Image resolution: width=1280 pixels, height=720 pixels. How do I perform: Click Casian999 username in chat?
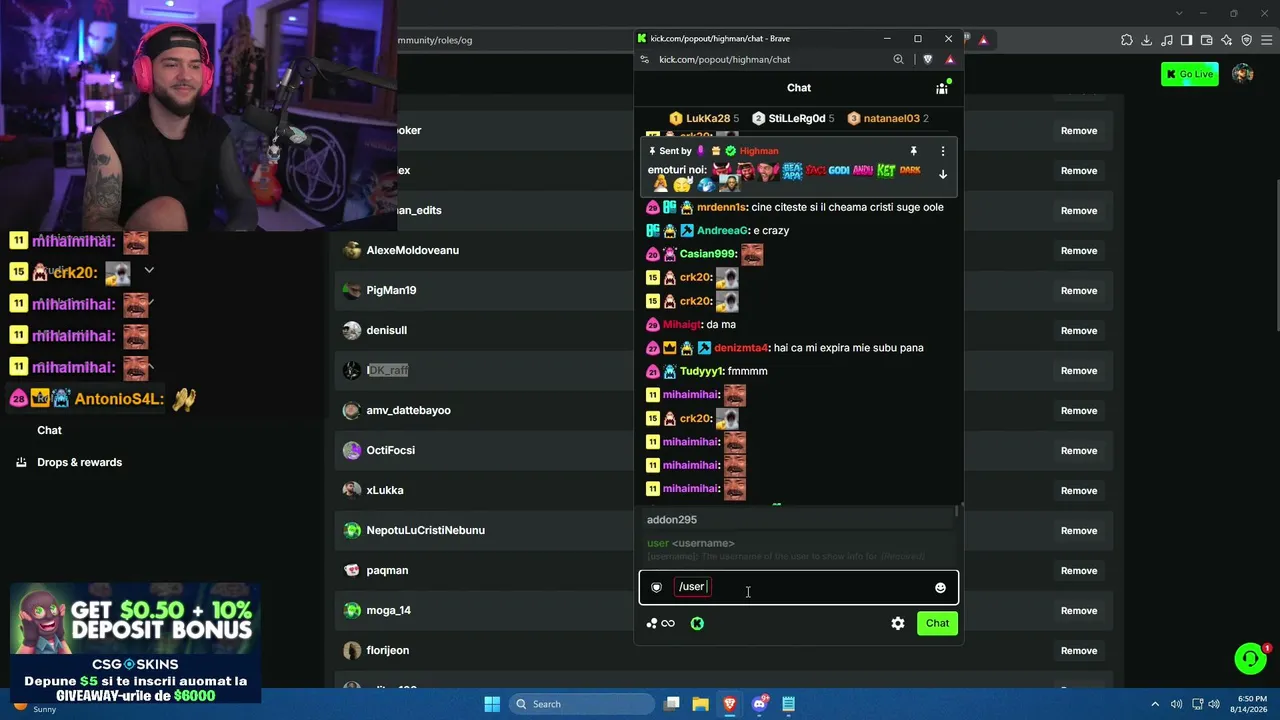point(708,254)
